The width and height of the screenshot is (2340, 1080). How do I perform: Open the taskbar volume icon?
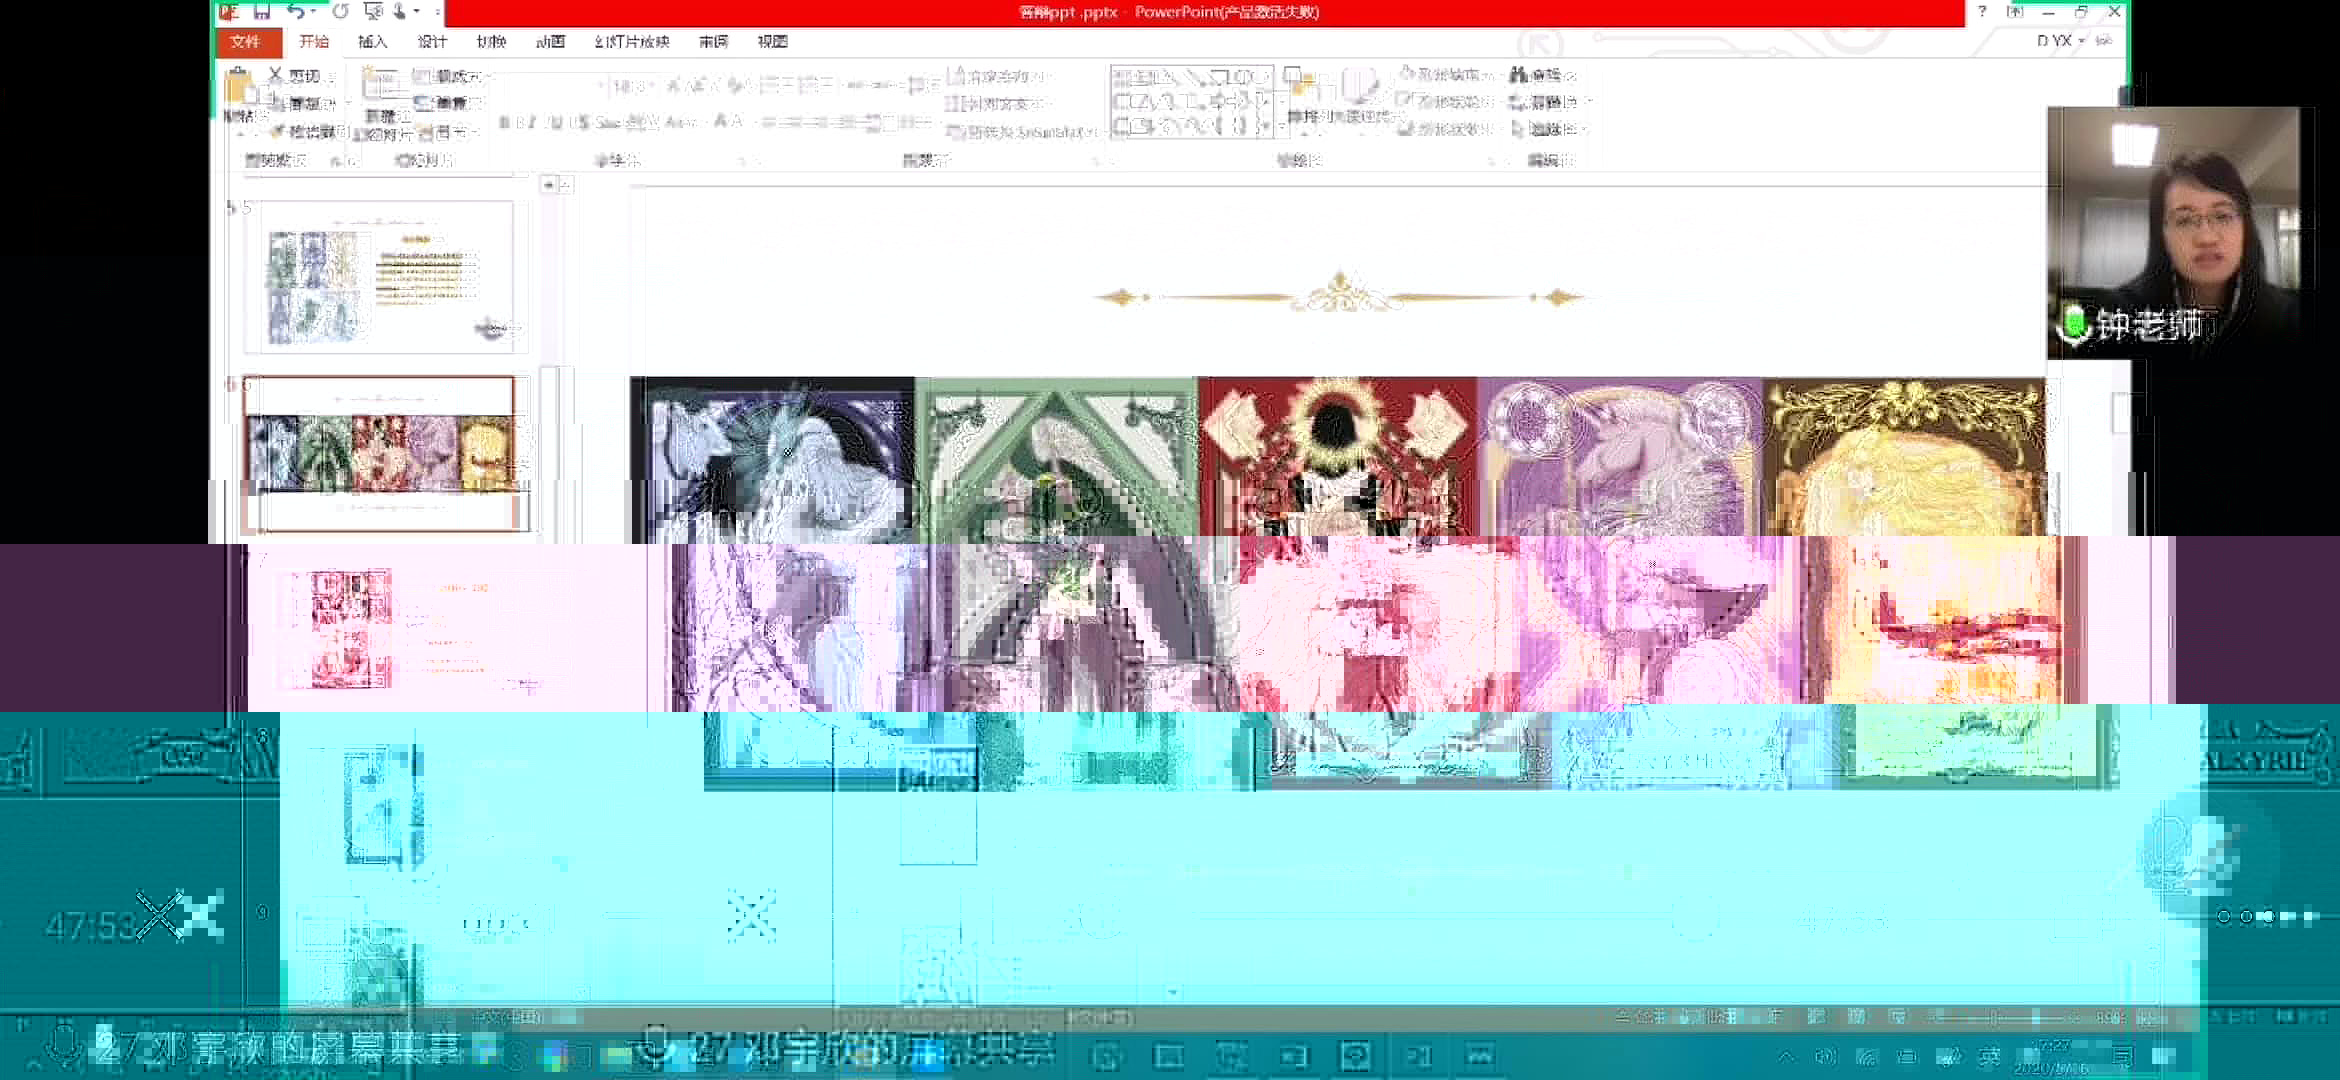coord(1826,1056)
